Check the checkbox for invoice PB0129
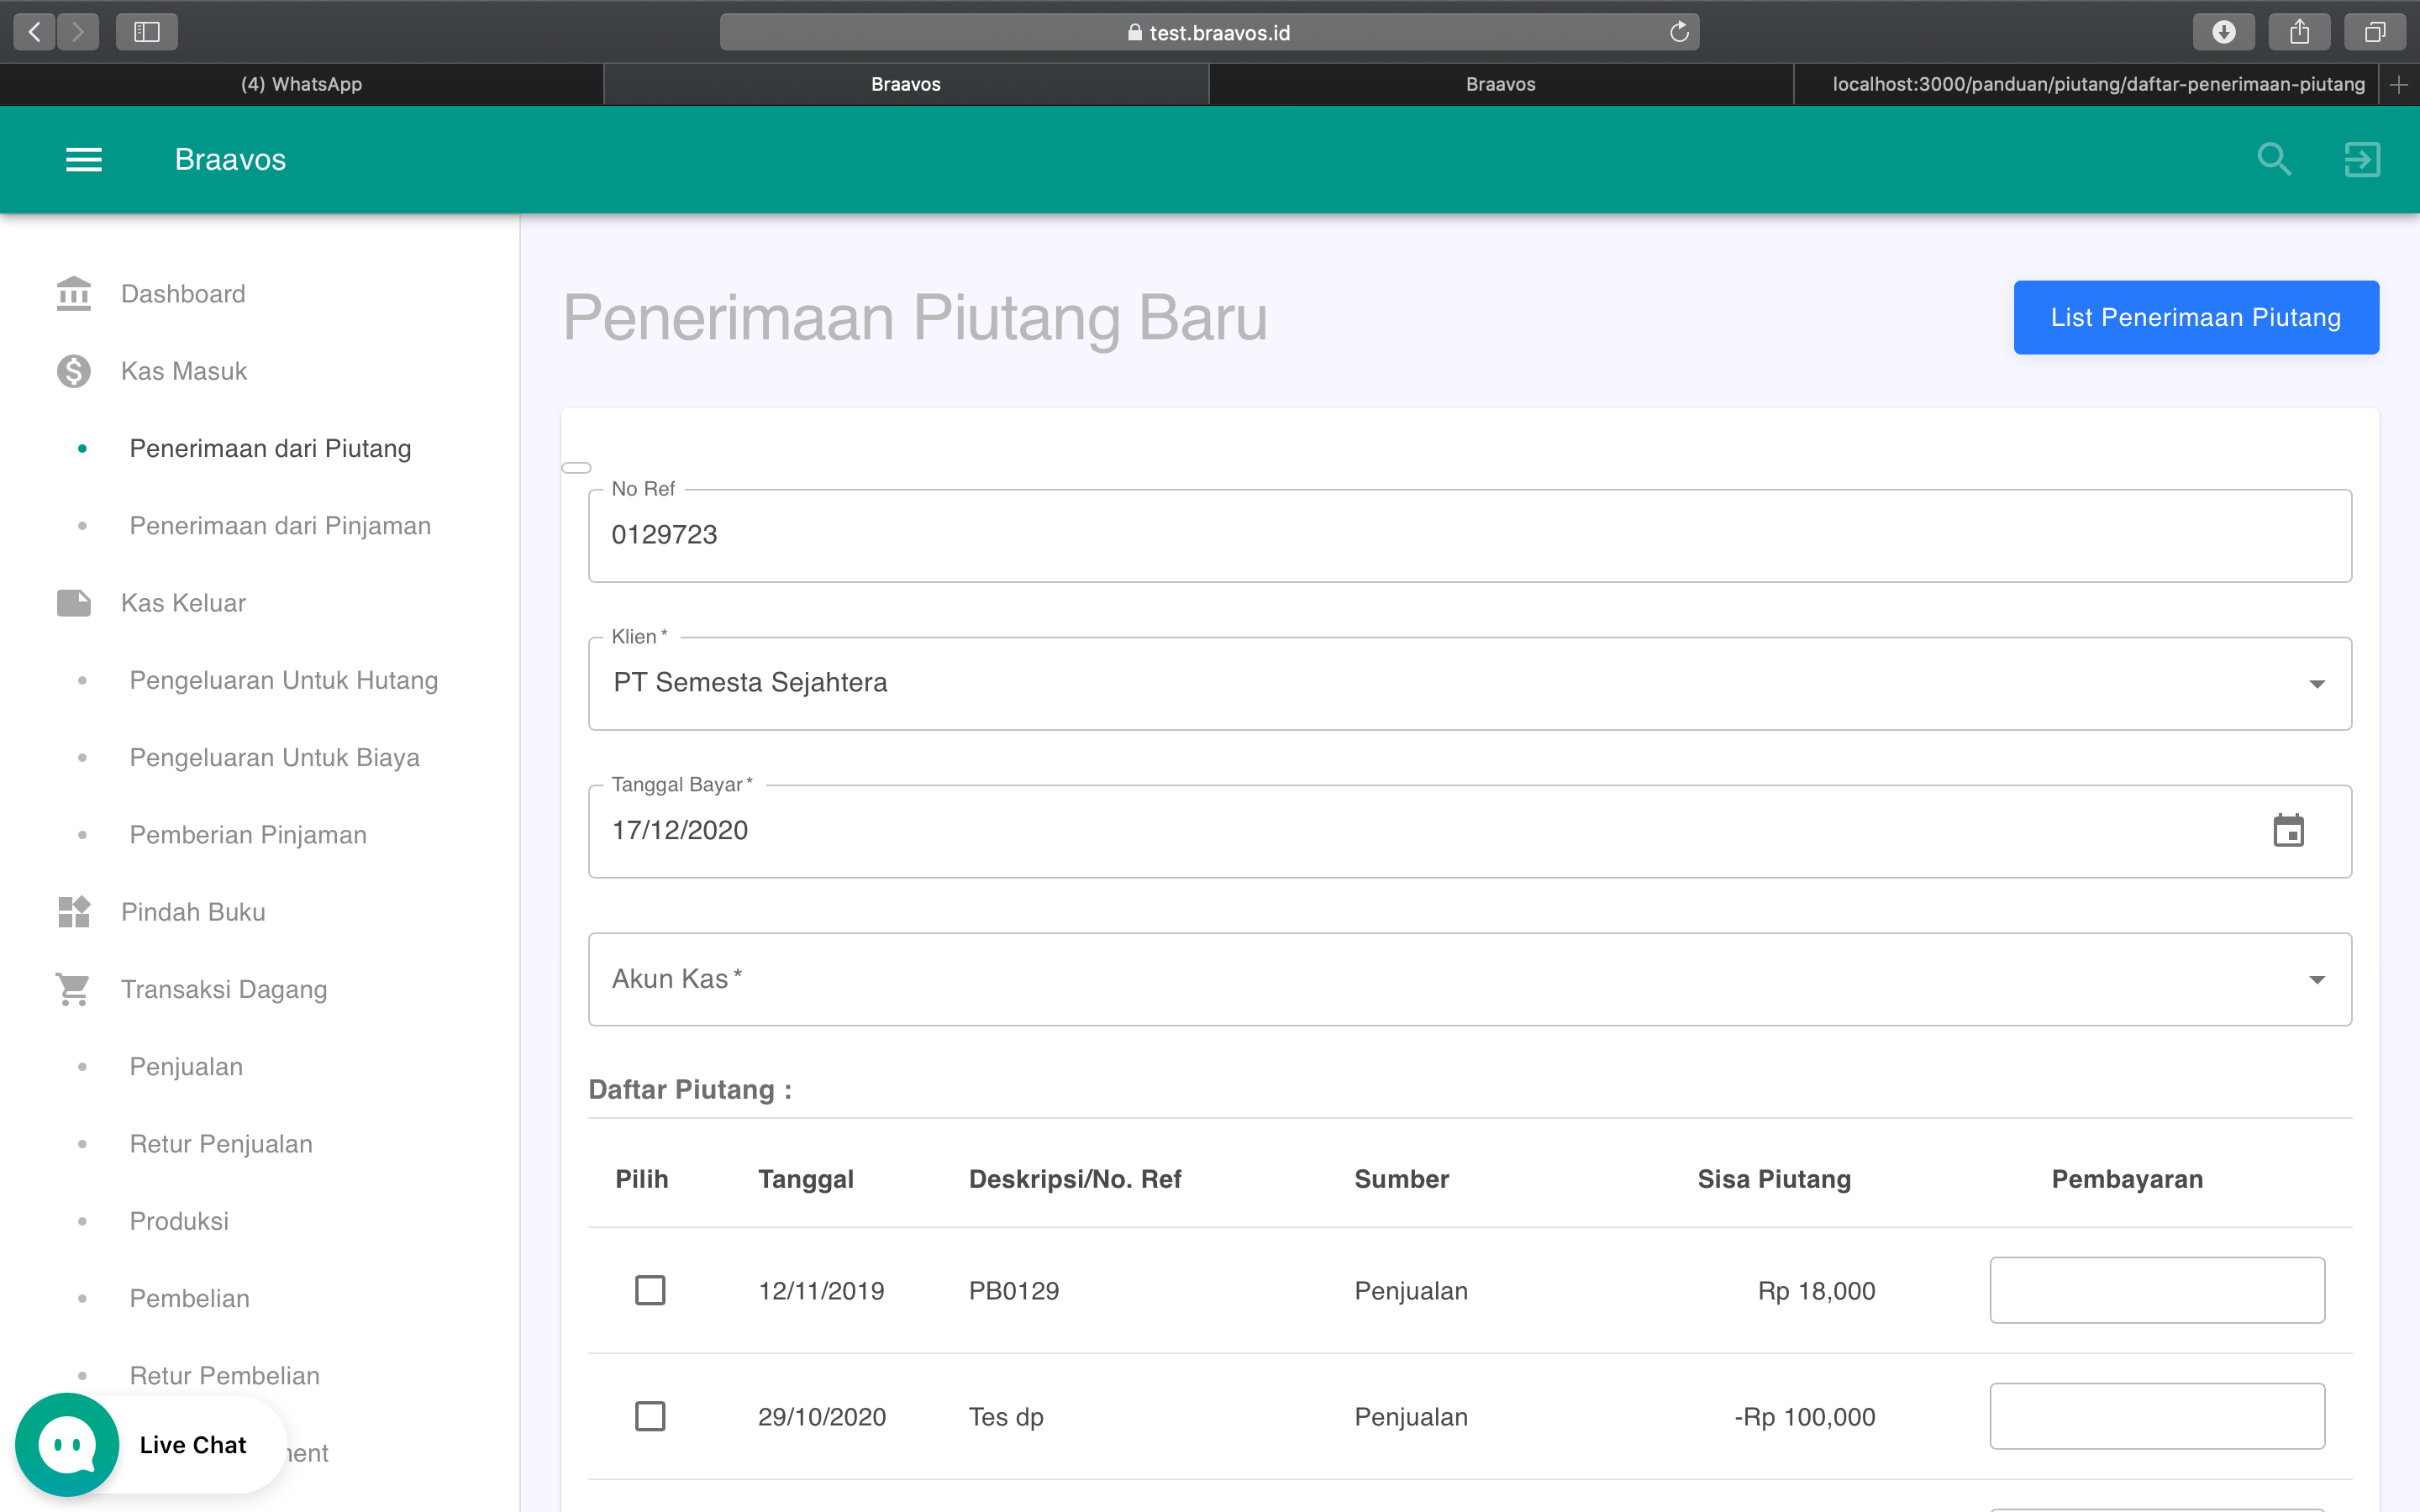This screenshot has width=2420, height=1512. (650, 1290)
